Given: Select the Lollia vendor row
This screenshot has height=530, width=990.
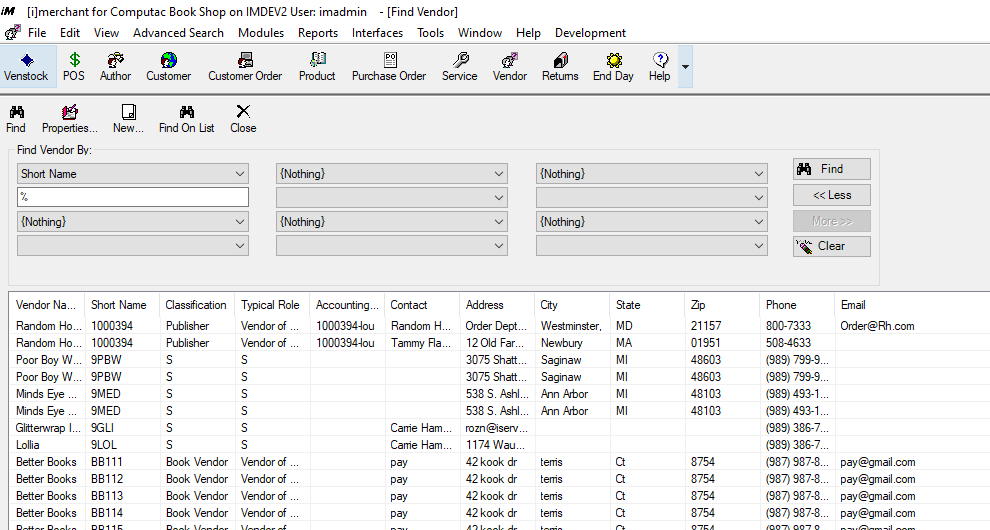Looking at the screenshot, I should (499, 445).
